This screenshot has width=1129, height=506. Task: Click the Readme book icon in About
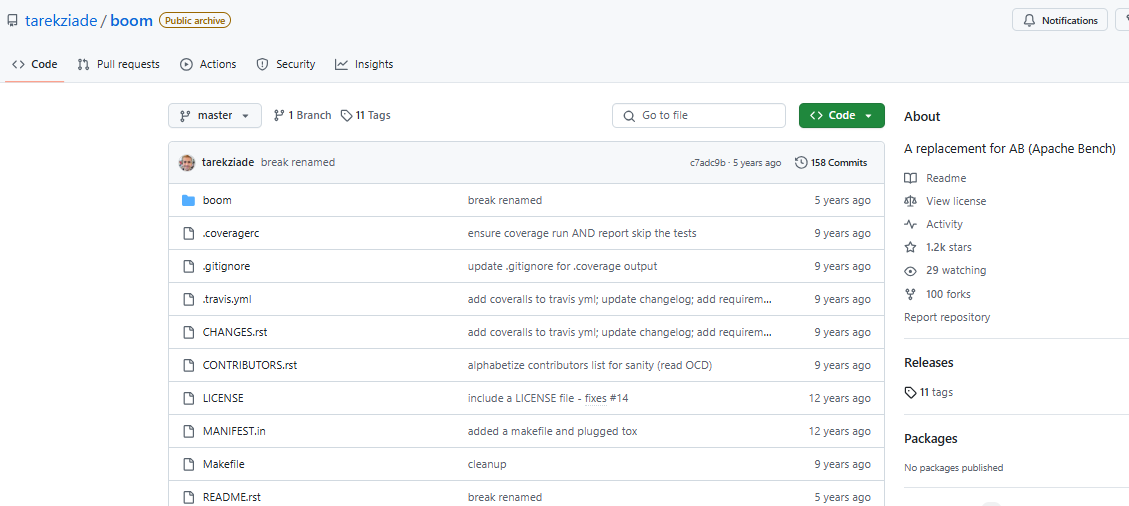tap(910, 178)
